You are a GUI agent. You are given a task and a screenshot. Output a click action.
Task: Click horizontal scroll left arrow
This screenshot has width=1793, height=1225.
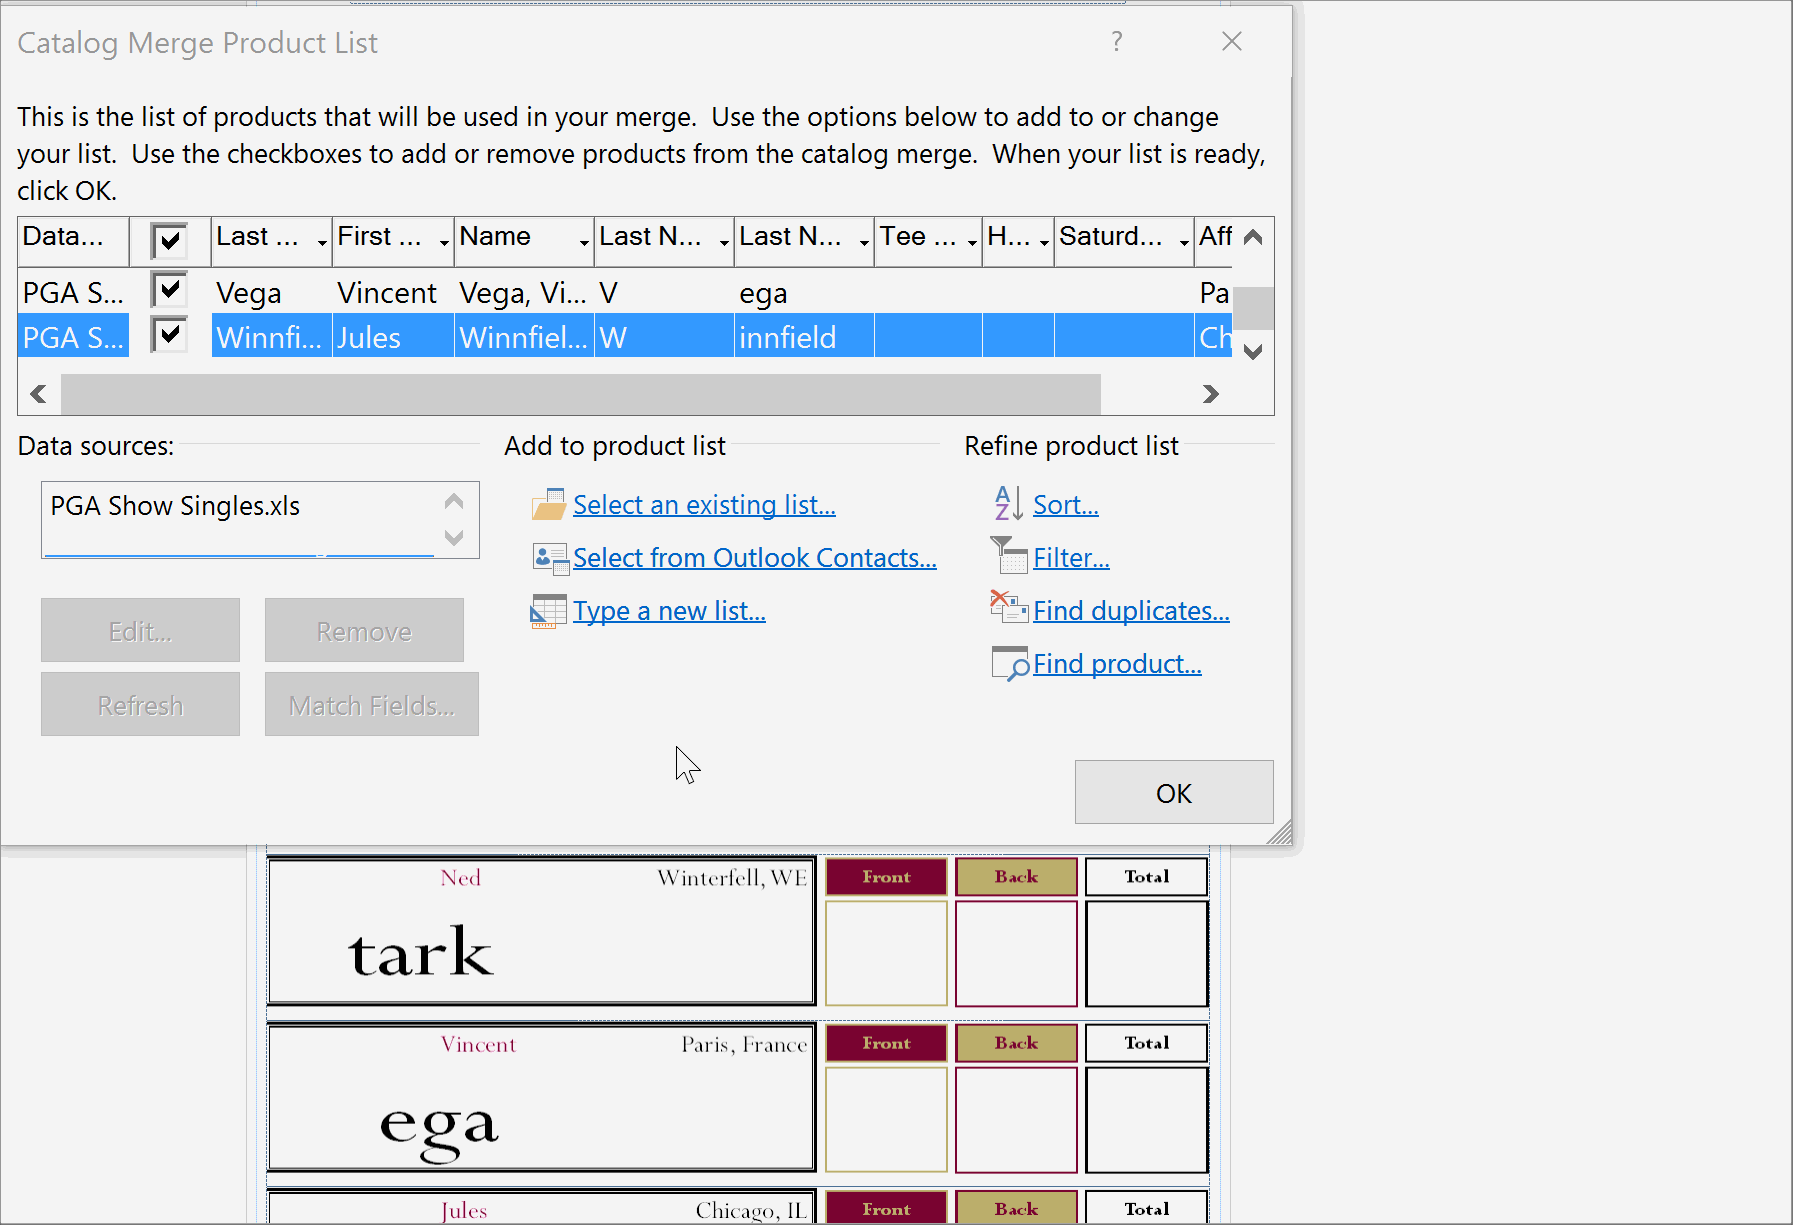pyautogui.click(x=38, y=394)
